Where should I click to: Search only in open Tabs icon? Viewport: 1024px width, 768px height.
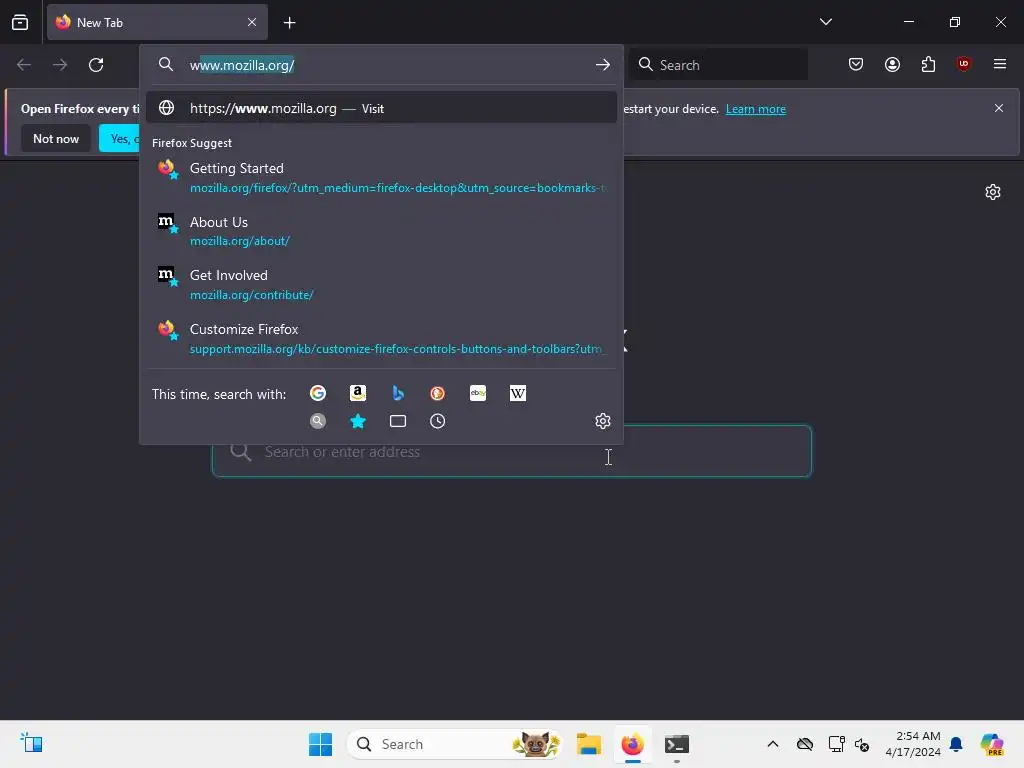click(x=398, y=421)
